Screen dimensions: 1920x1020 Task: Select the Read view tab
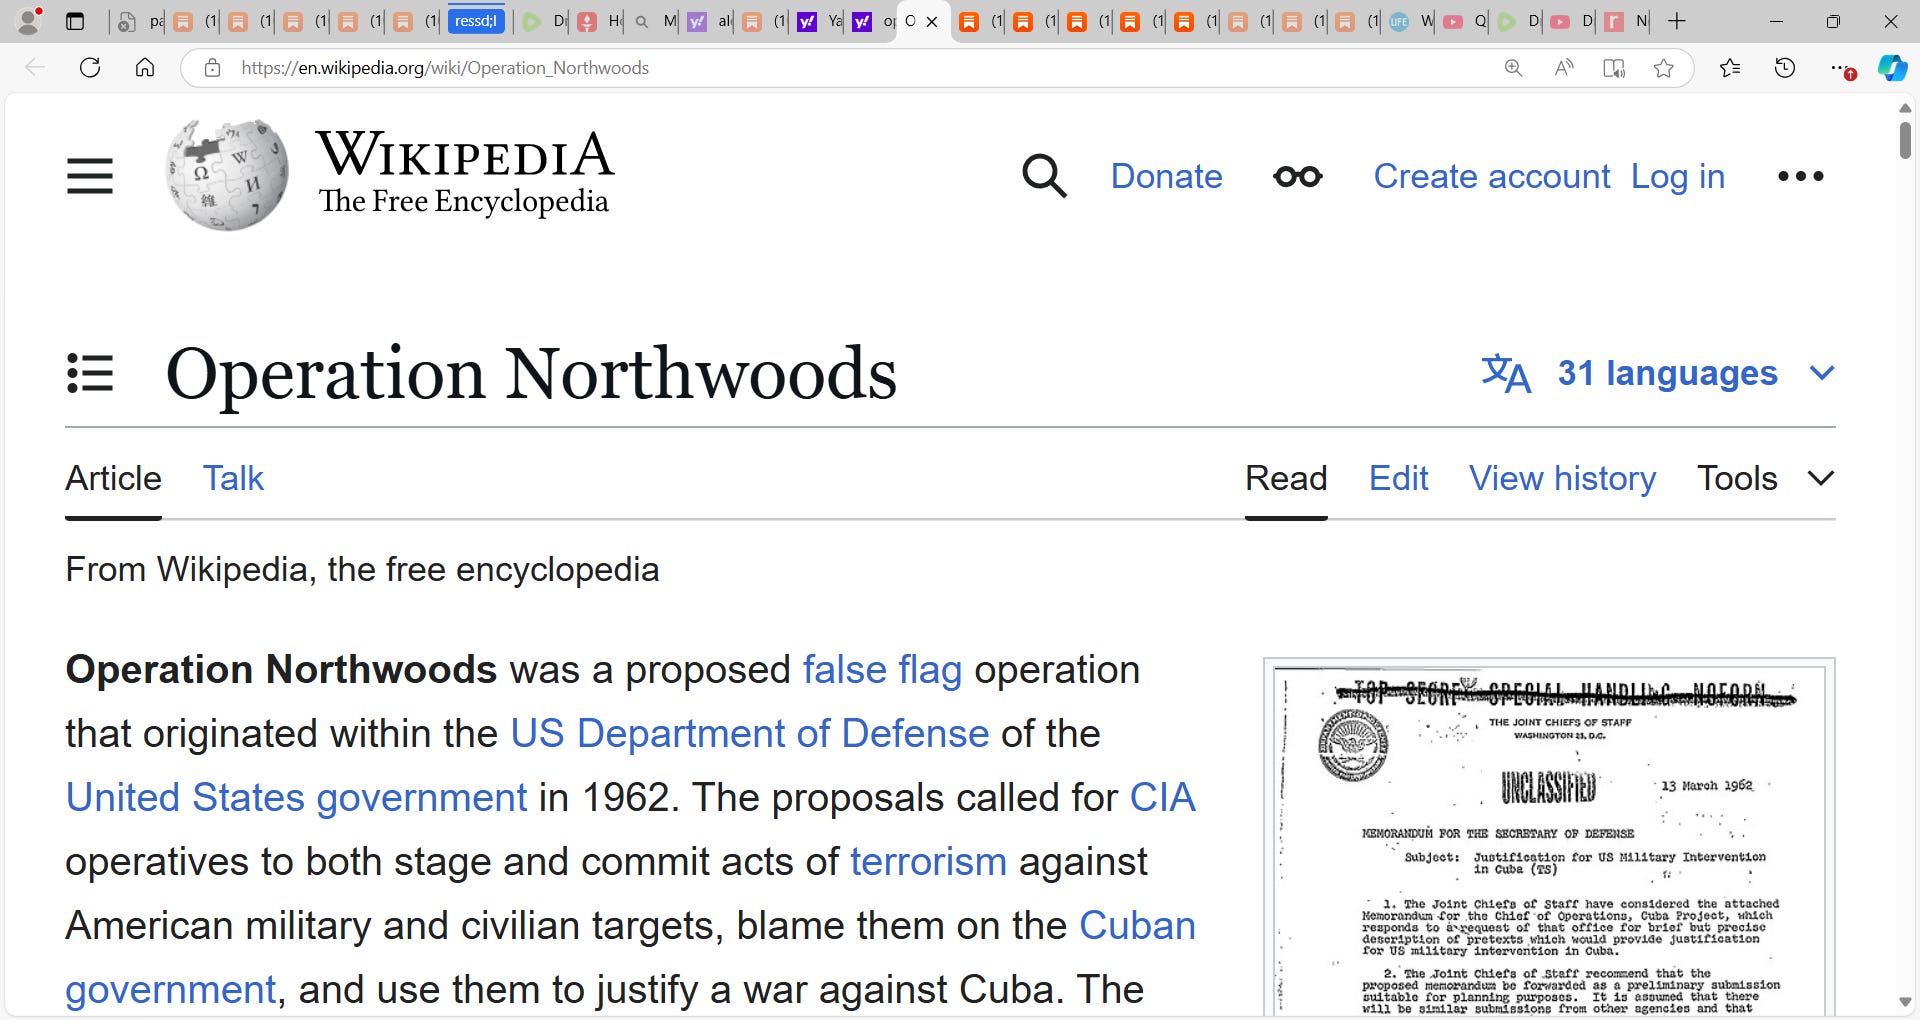[x=1286, y=478]
